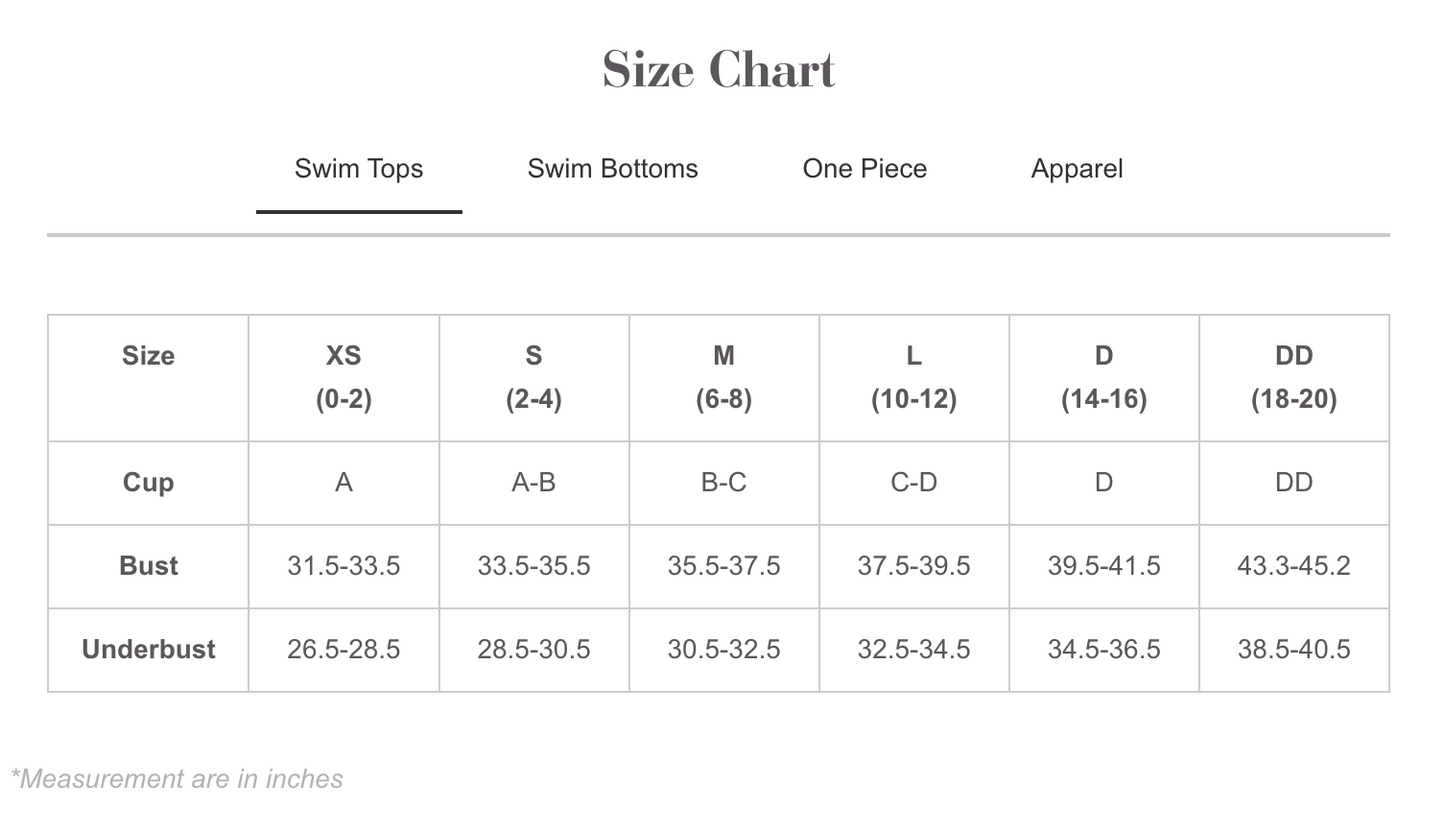
Task: Click the B-C cup cell
Action: [723, 483]
